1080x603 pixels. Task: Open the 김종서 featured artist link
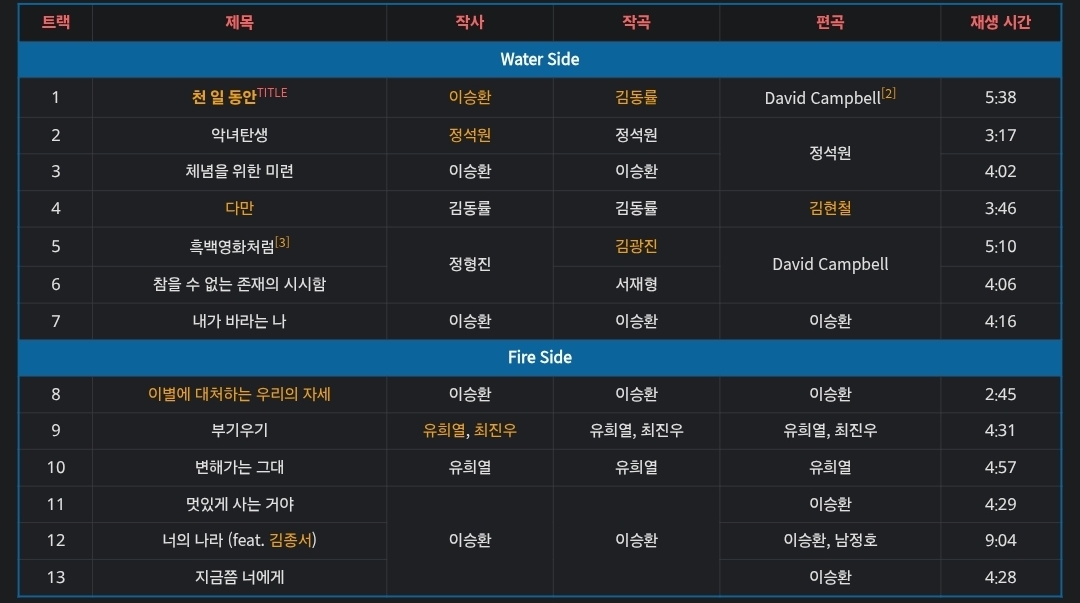293,540
